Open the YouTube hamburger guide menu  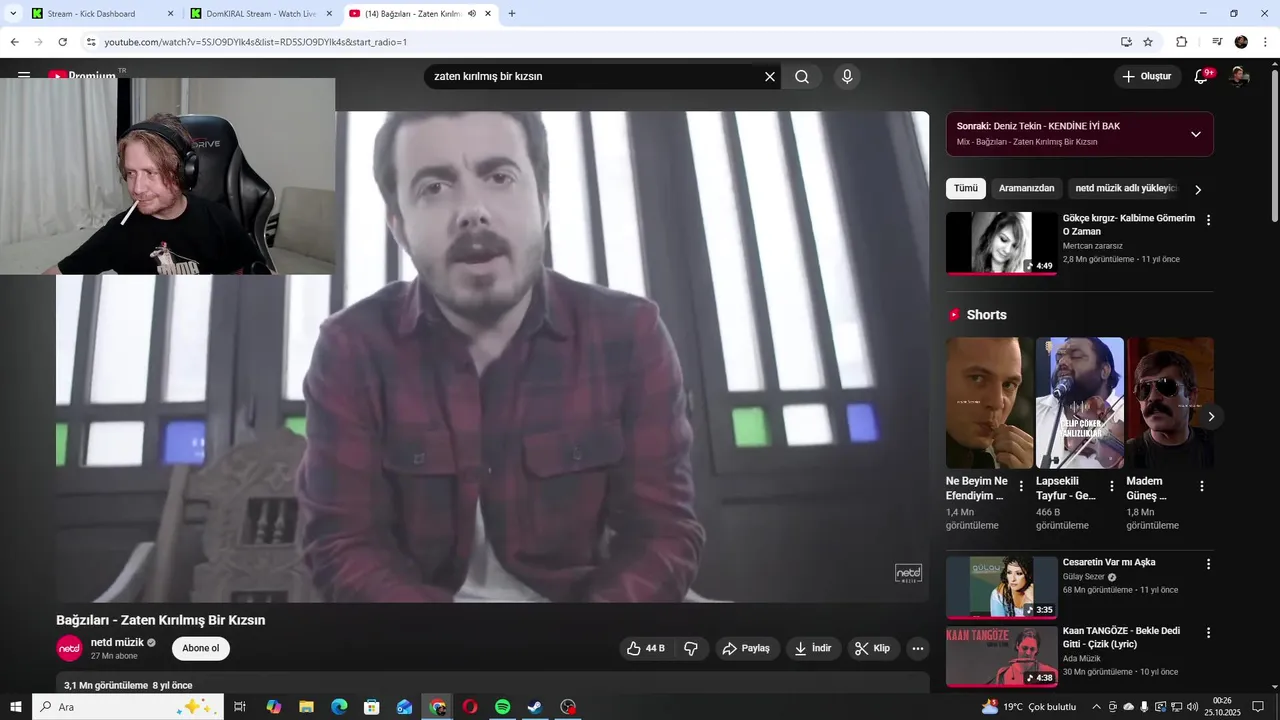pyautogui.click(x=23, y=76)
